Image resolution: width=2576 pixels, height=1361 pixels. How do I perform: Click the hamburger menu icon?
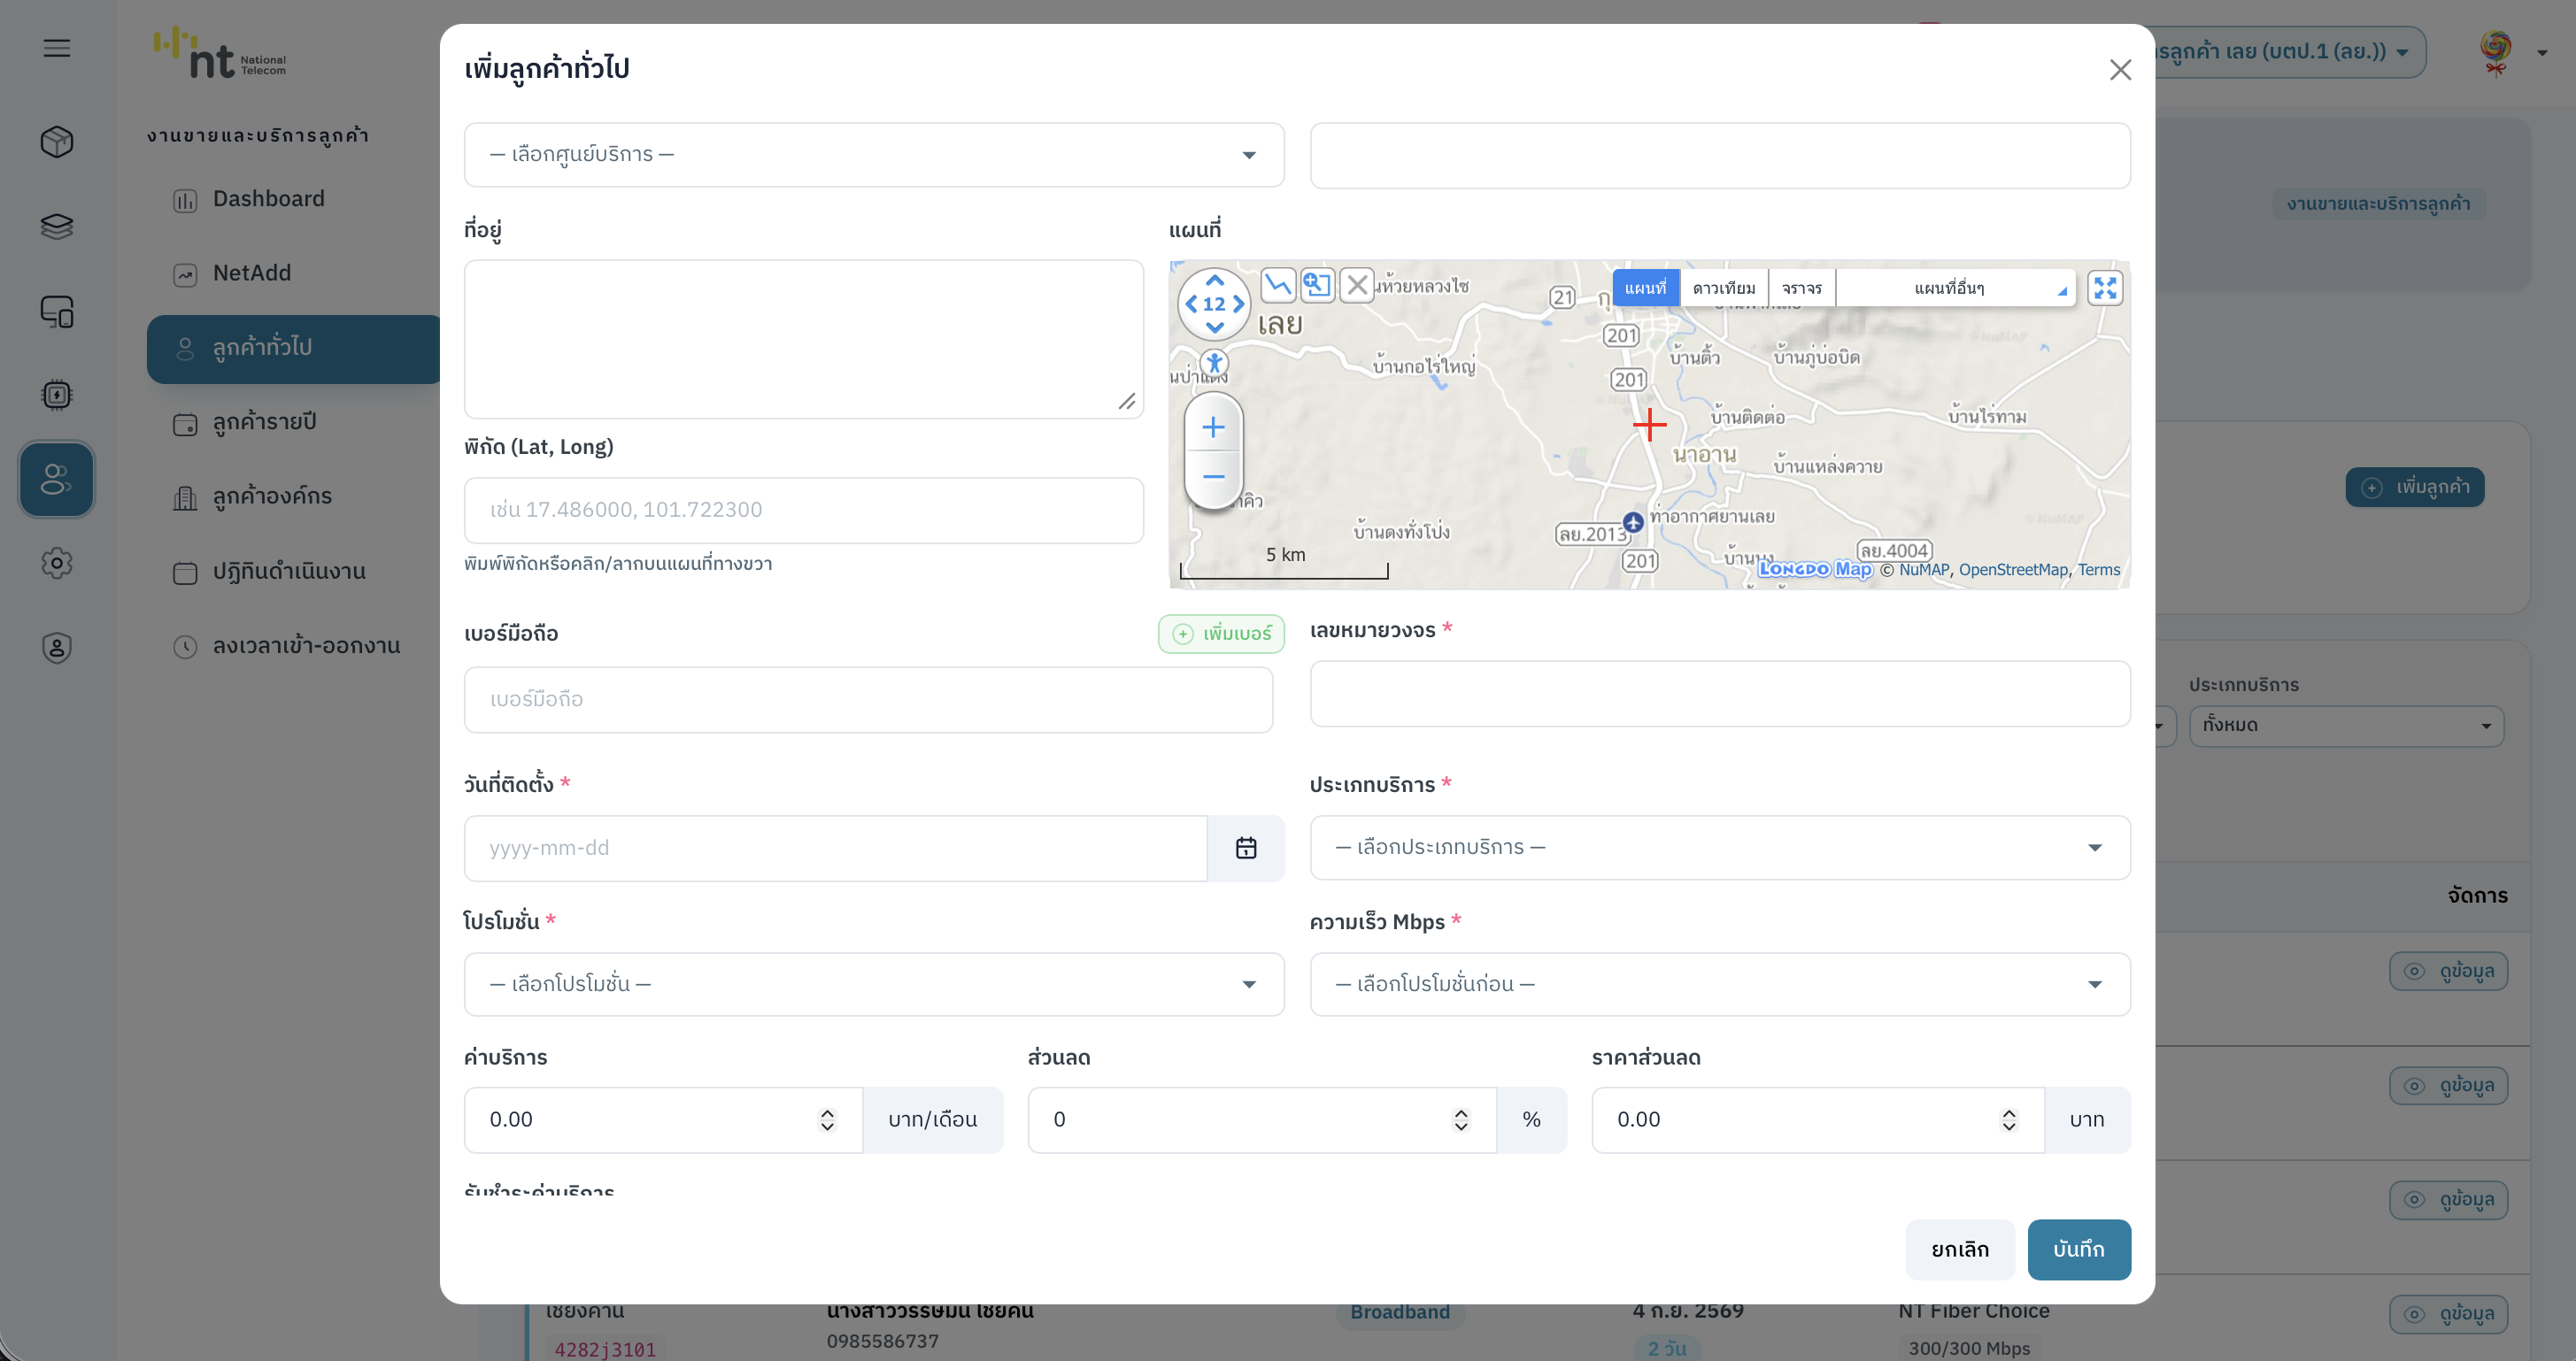pyautogui.click(x=57, y=48)
